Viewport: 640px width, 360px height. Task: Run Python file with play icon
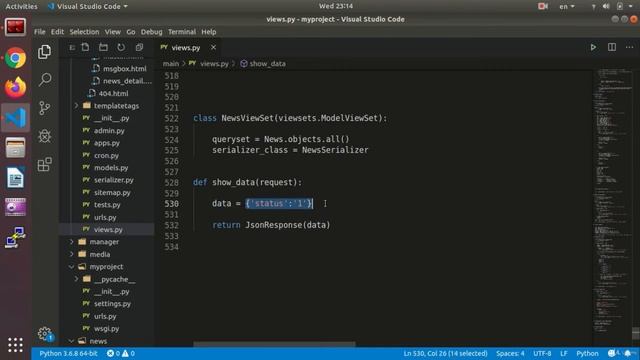click(593, 47)
